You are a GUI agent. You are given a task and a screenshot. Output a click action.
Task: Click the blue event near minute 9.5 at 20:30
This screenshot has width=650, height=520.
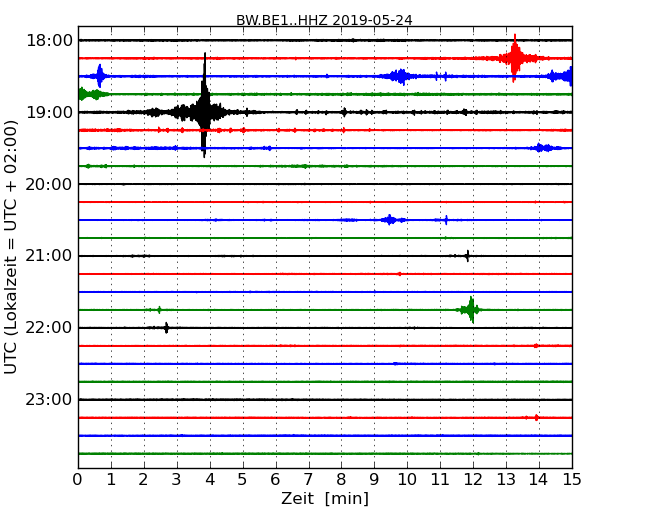pos(390,220)
